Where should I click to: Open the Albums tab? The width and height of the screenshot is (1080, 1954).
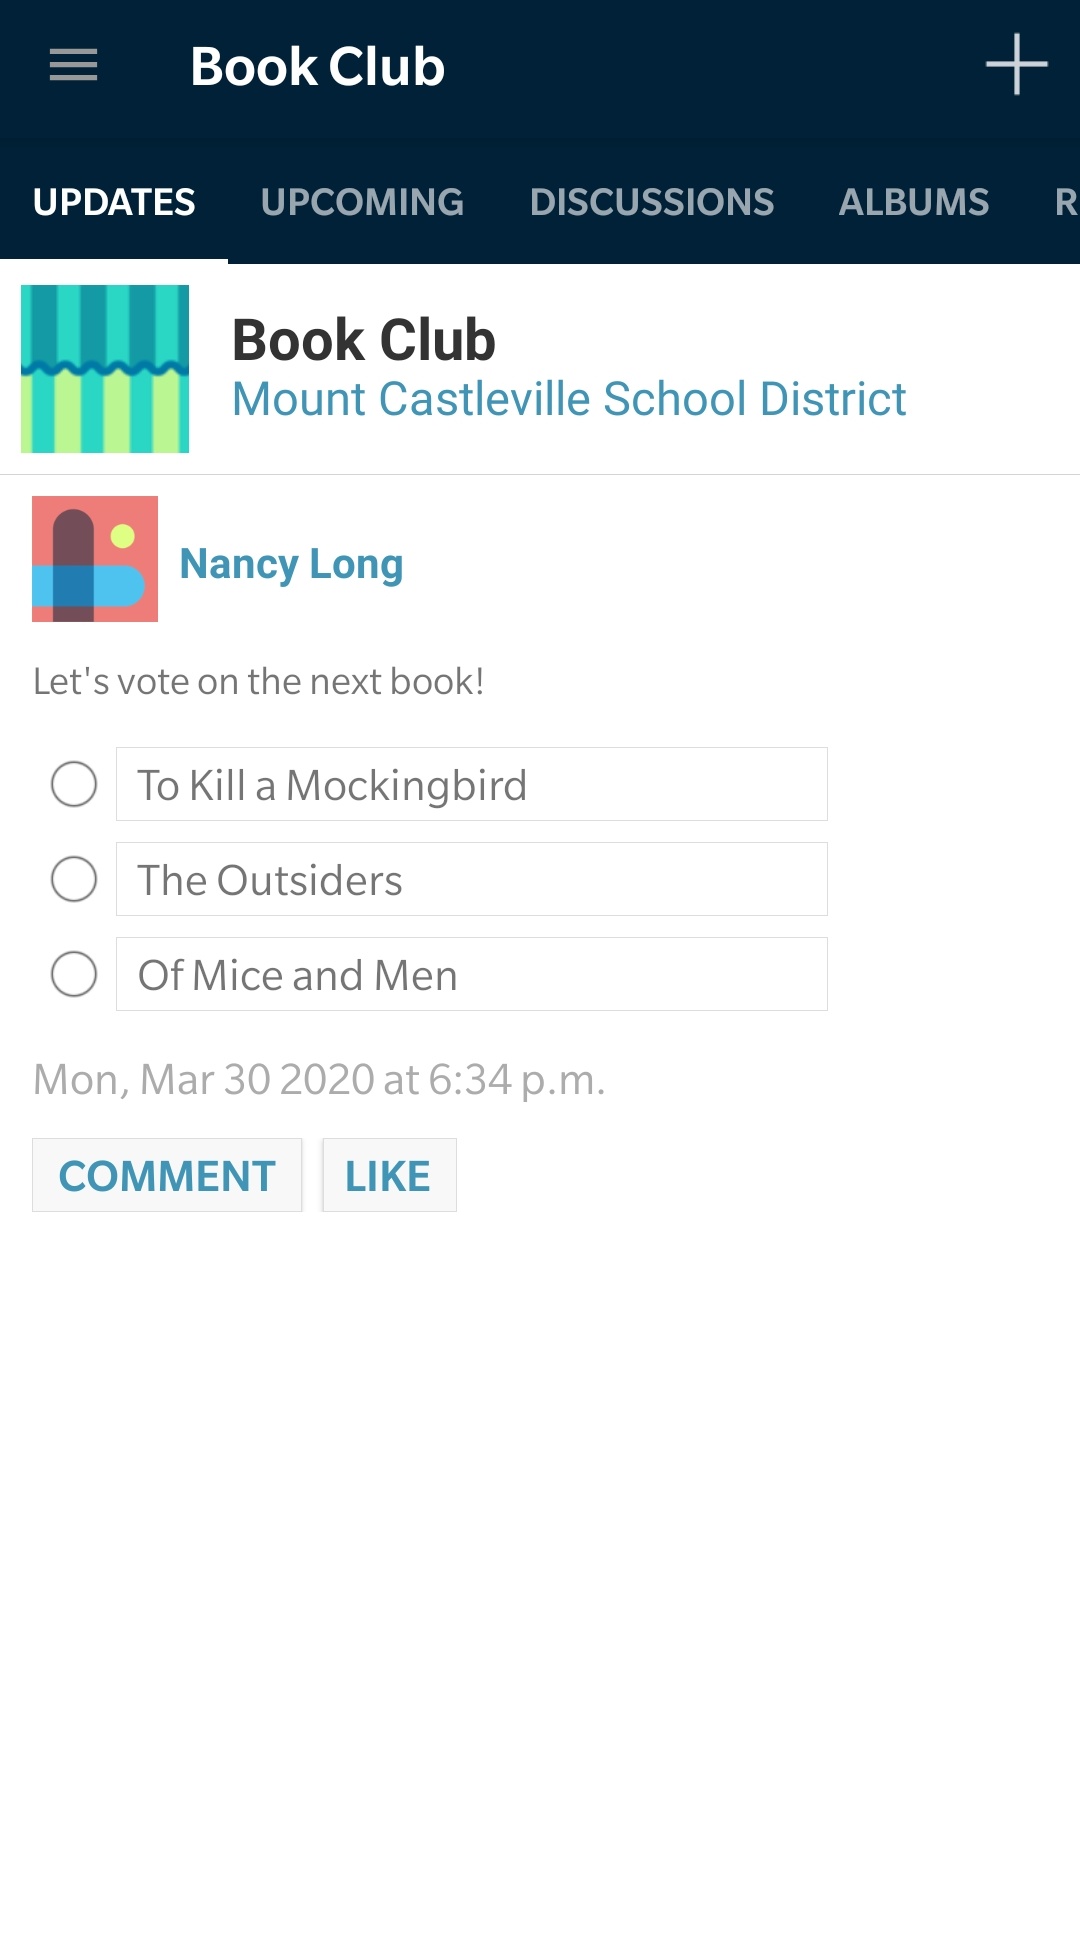914,202
